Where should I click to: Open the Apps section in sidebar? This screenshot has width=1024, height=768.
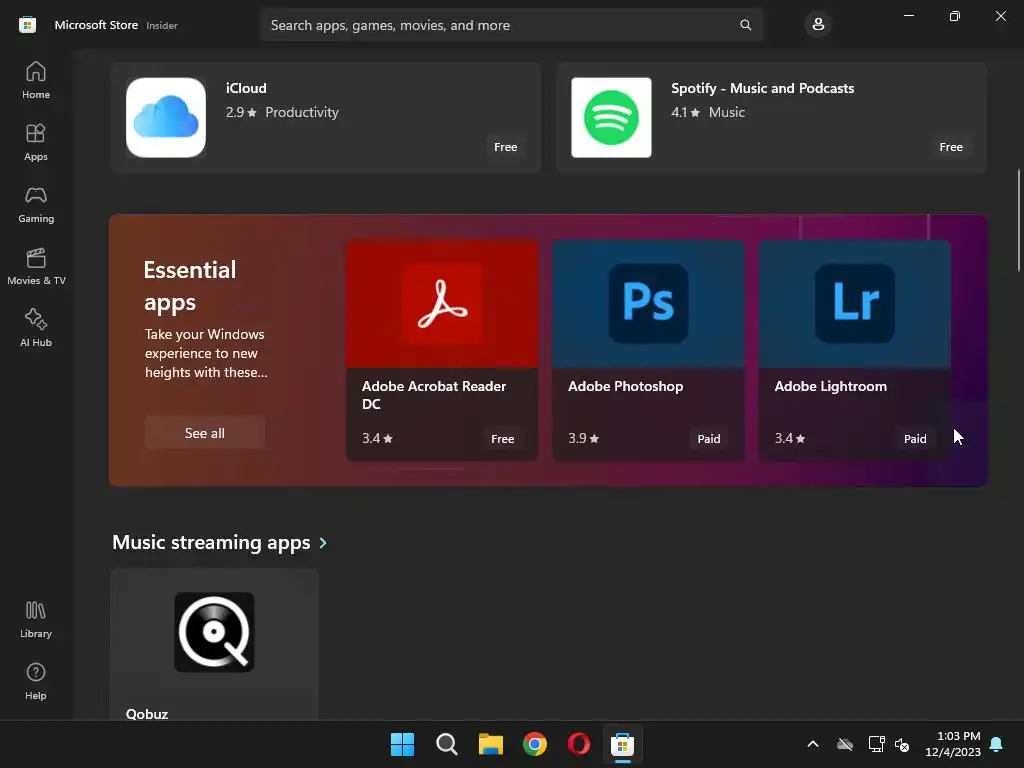point(36,142)
